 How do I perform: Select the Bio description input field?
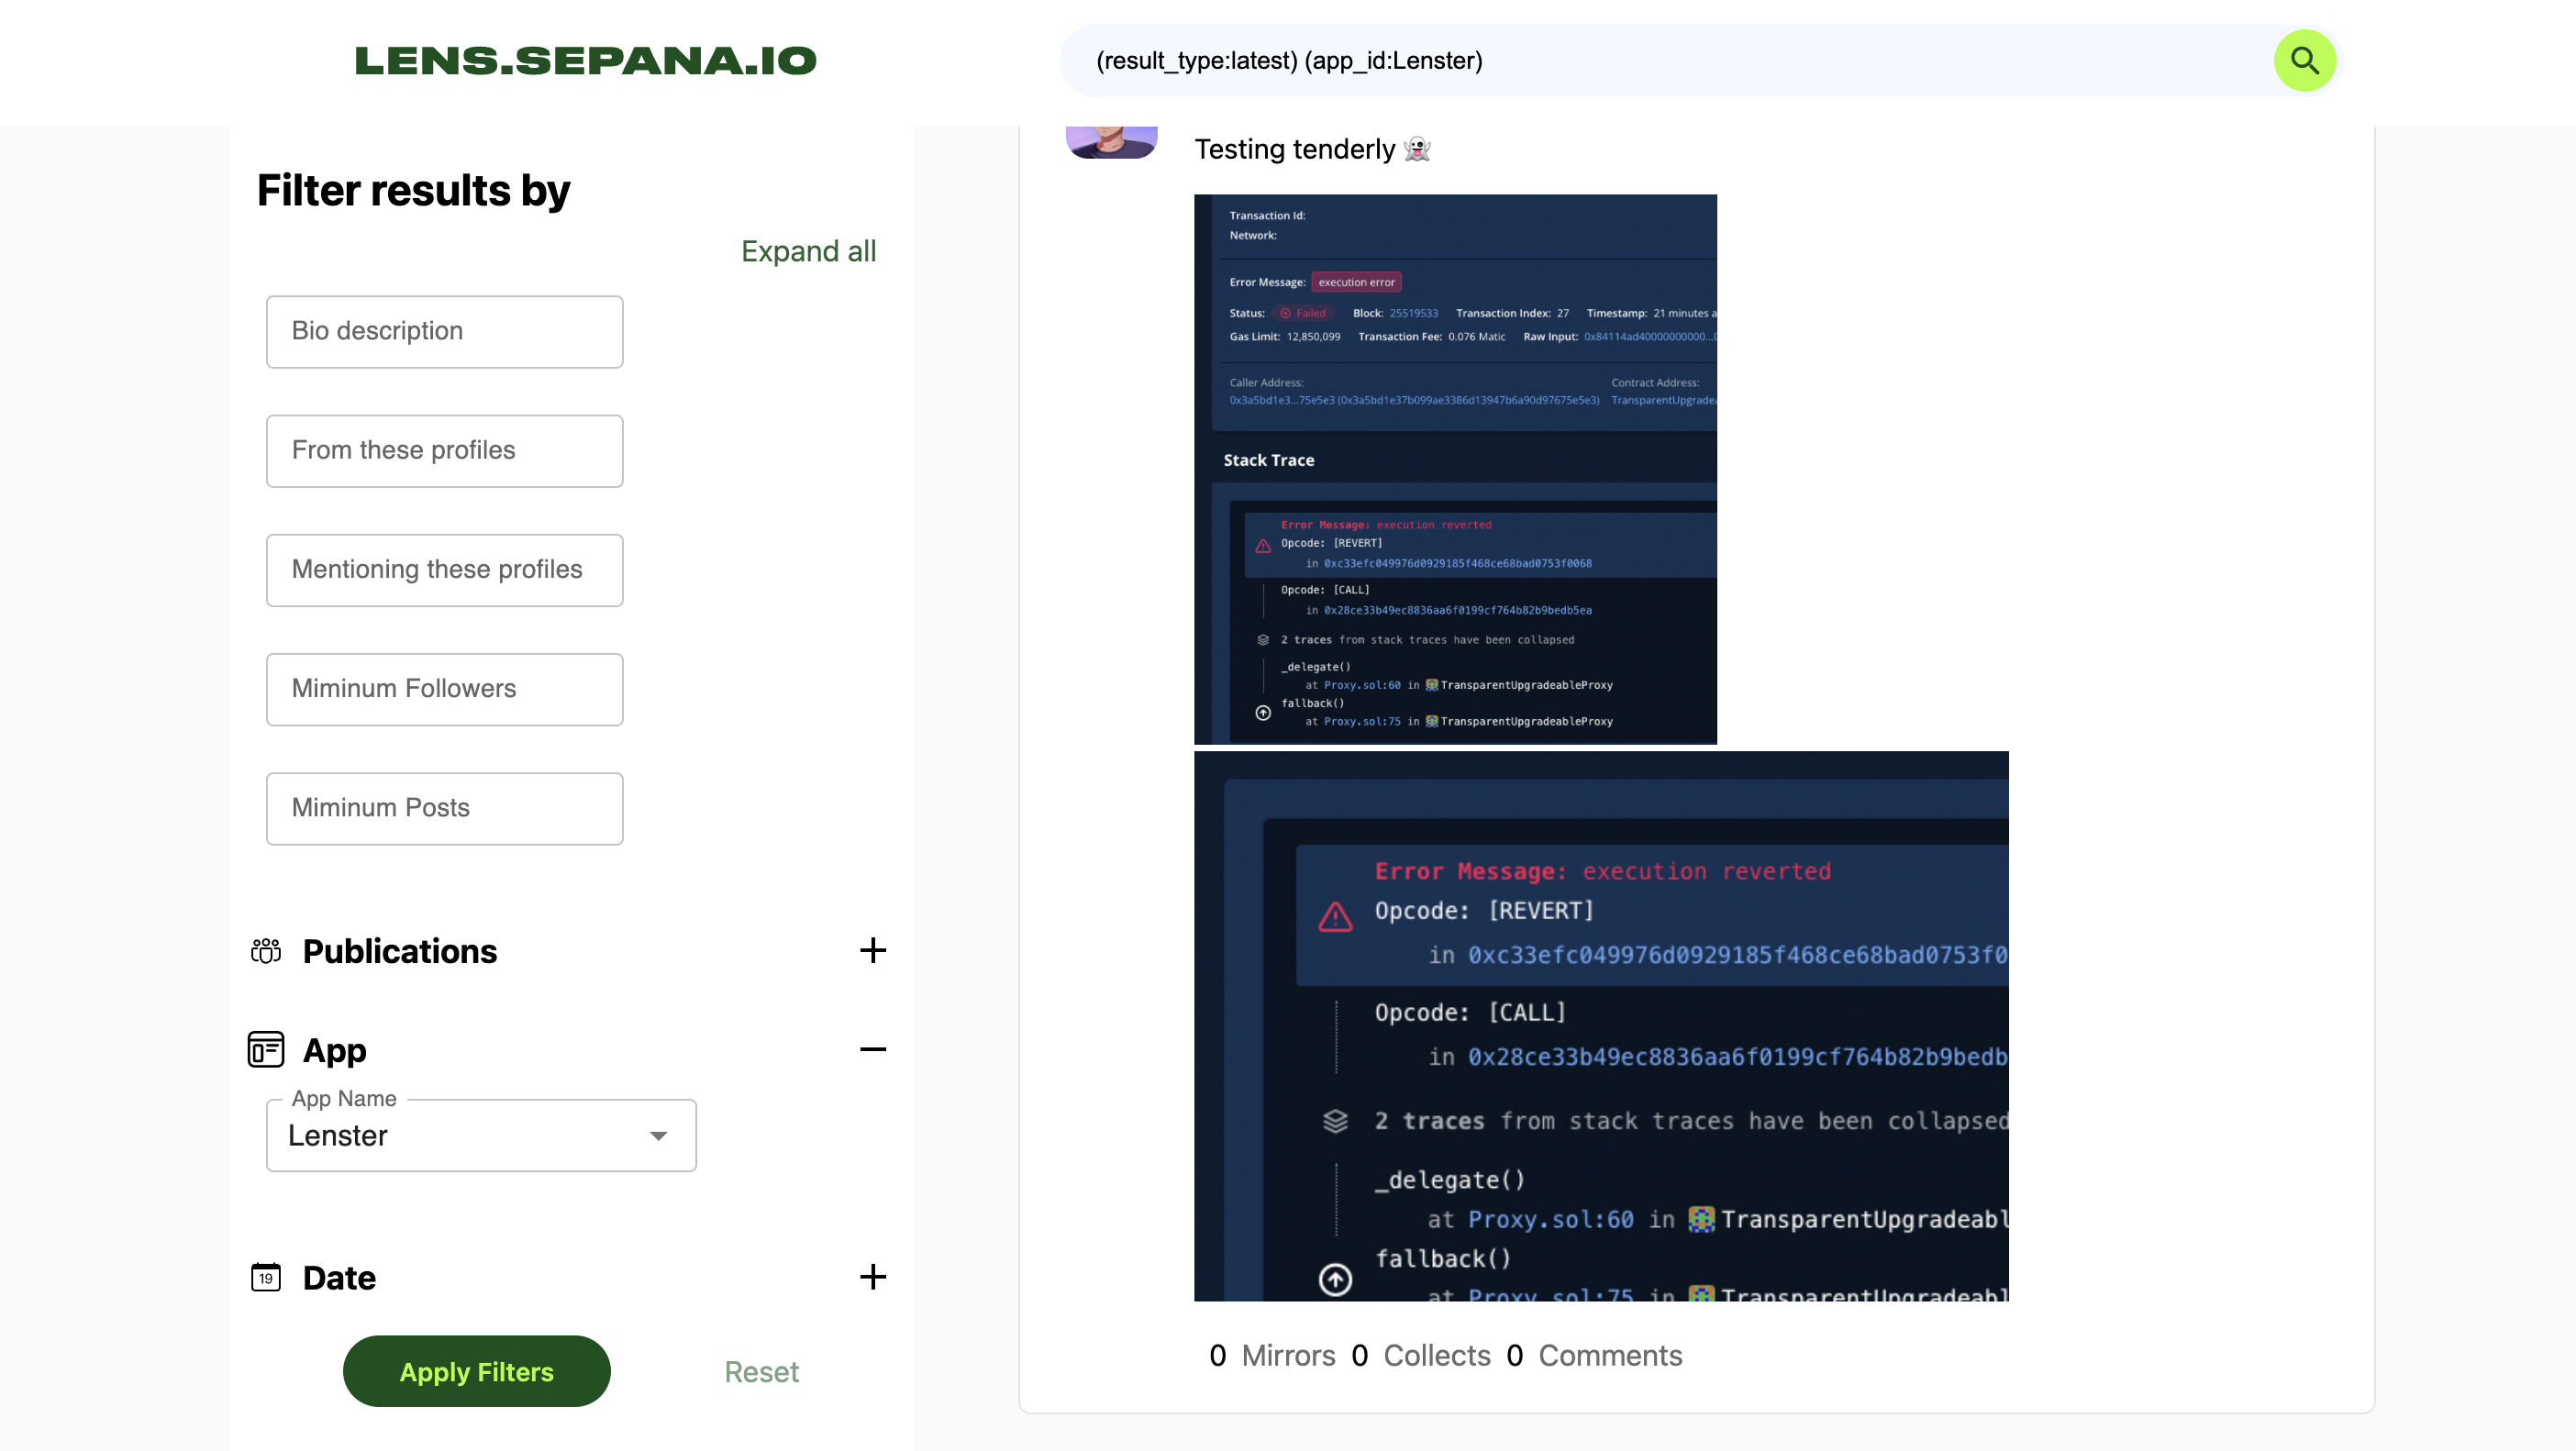444,331
